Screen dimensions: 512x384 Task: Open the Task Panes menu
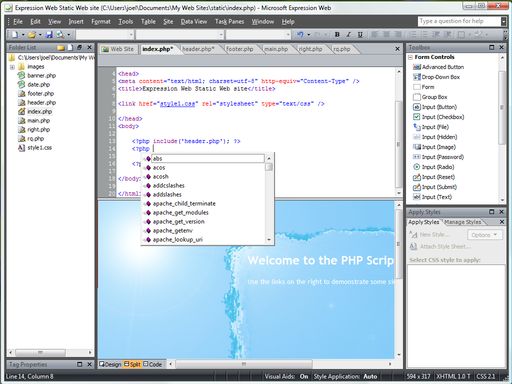coord(229,22)
